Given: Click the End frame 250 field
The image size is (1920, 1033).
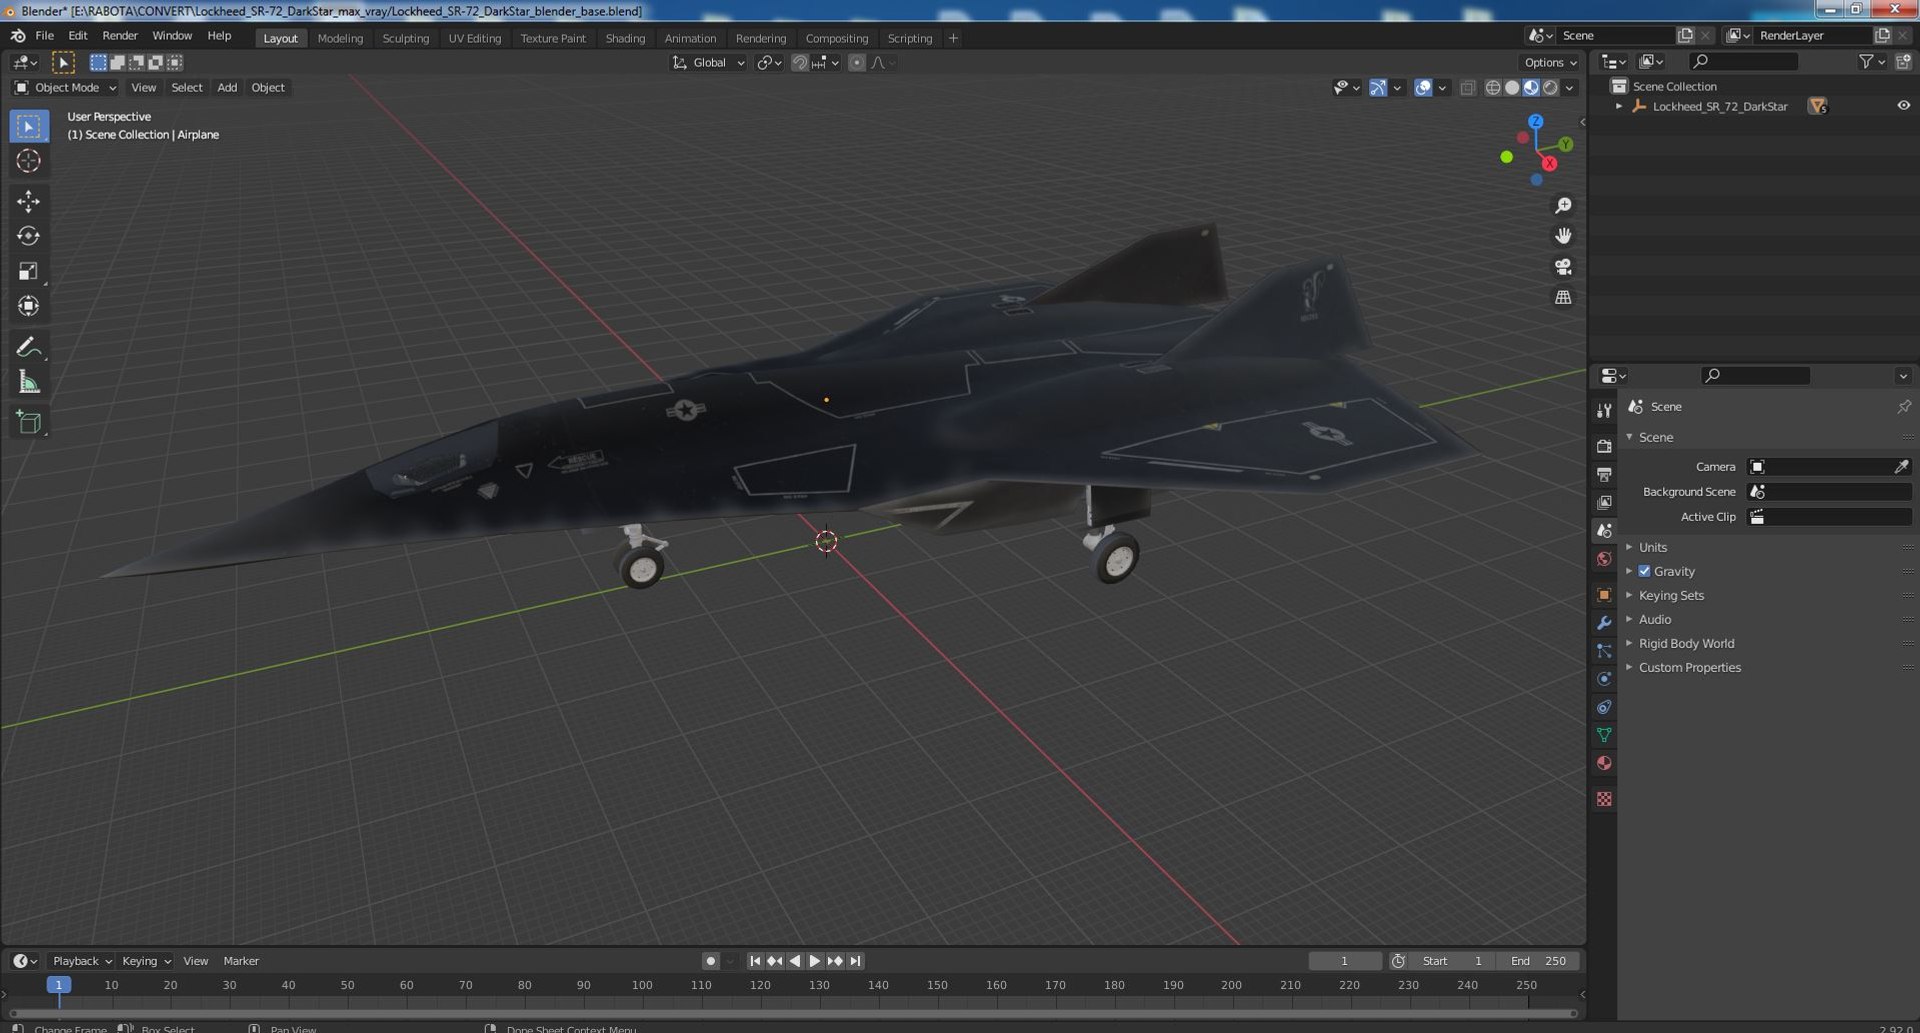Looking at the screenshot, I should (x=1538, y=961).
